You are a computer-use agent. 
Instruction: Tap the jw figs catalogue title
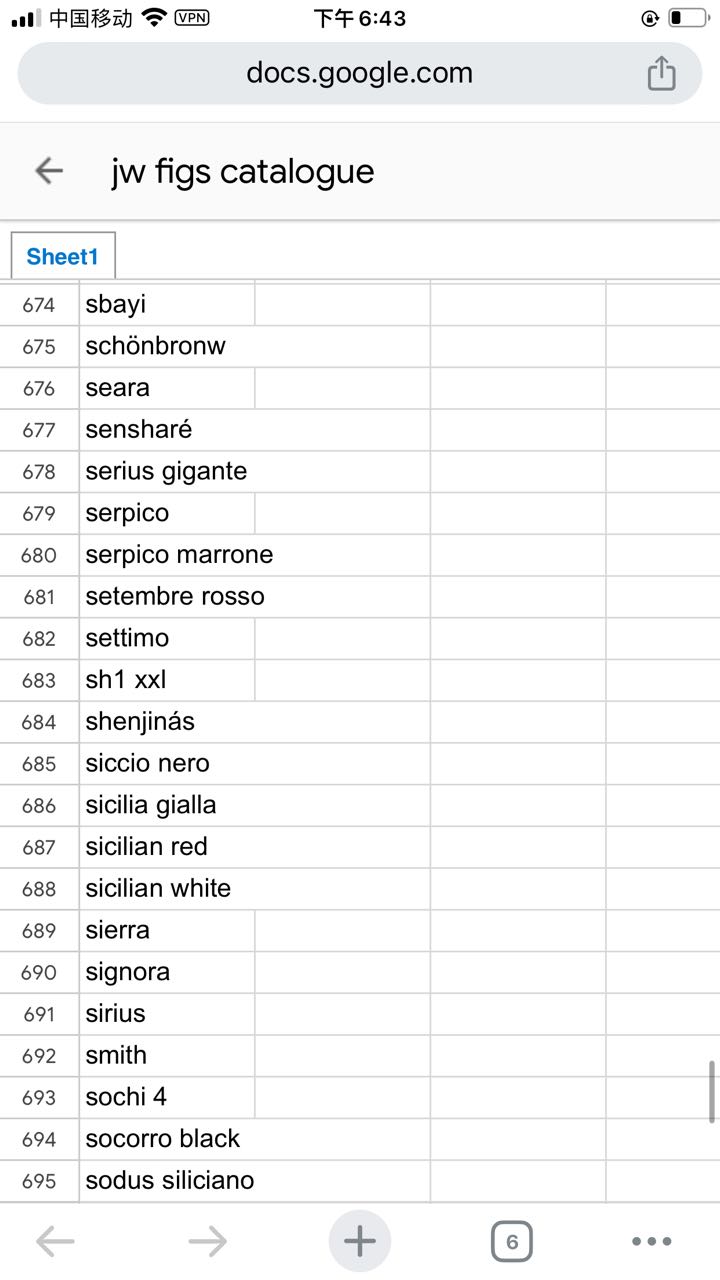click(242, 171)
